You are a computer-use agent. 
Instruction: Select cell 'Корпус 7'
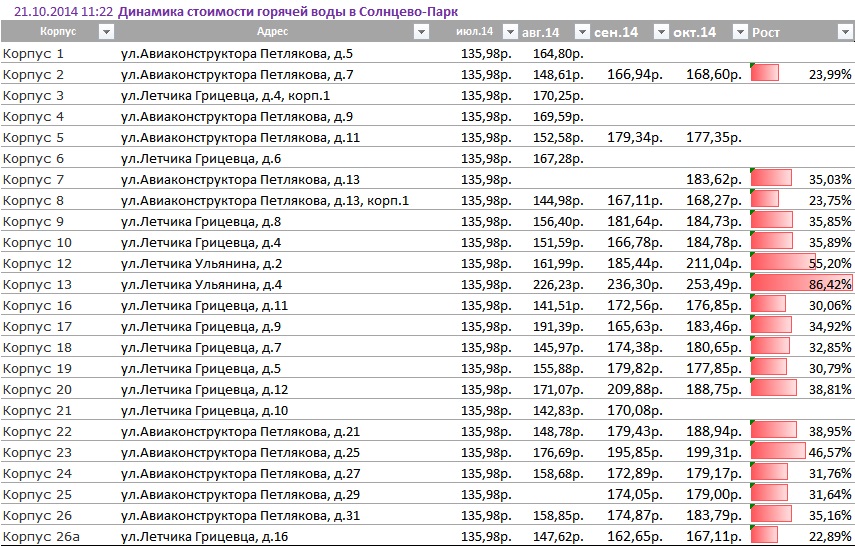tap(33, 179)
